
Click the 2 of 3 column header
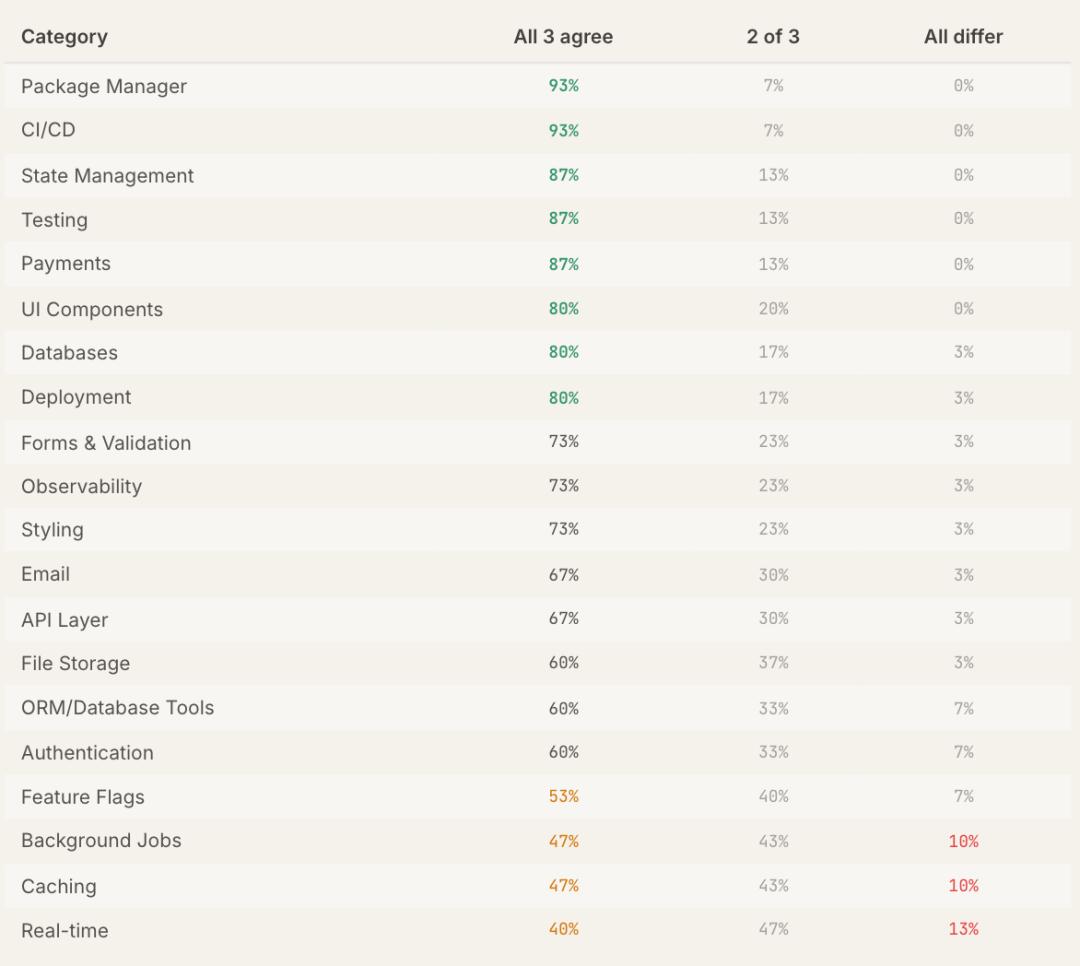[x=772, y=37]
